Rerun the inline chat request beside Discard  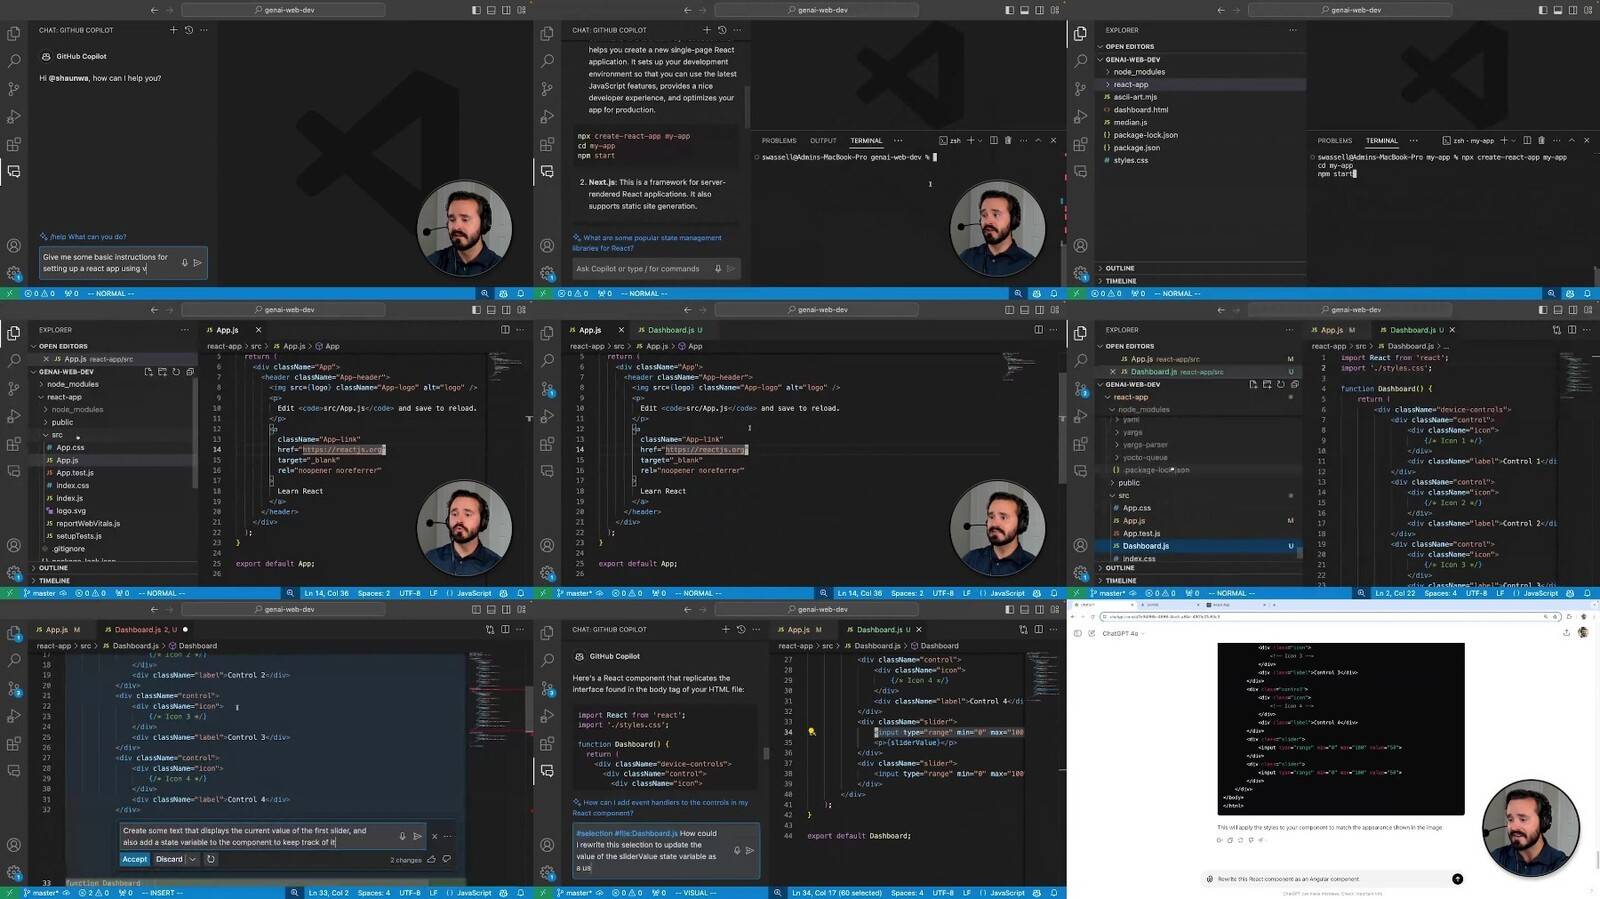pyautogui.click(x=211, y=859)
